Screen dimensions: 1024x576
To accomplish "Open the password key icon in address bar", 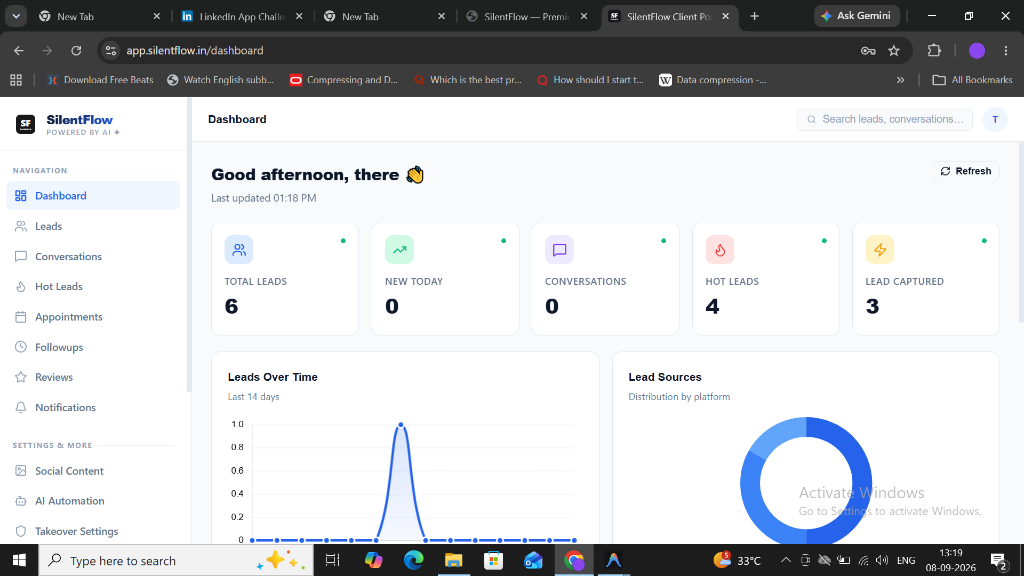I will coord(868,50).
